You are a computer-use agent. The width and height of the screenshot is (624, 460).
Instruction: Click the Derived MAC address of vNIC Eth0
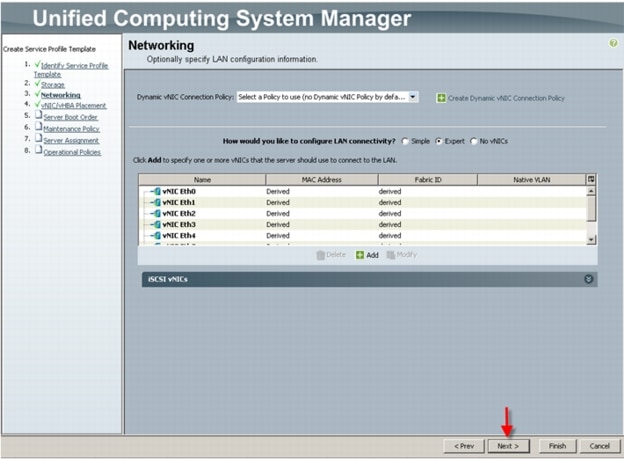click(x=278, y=191)
